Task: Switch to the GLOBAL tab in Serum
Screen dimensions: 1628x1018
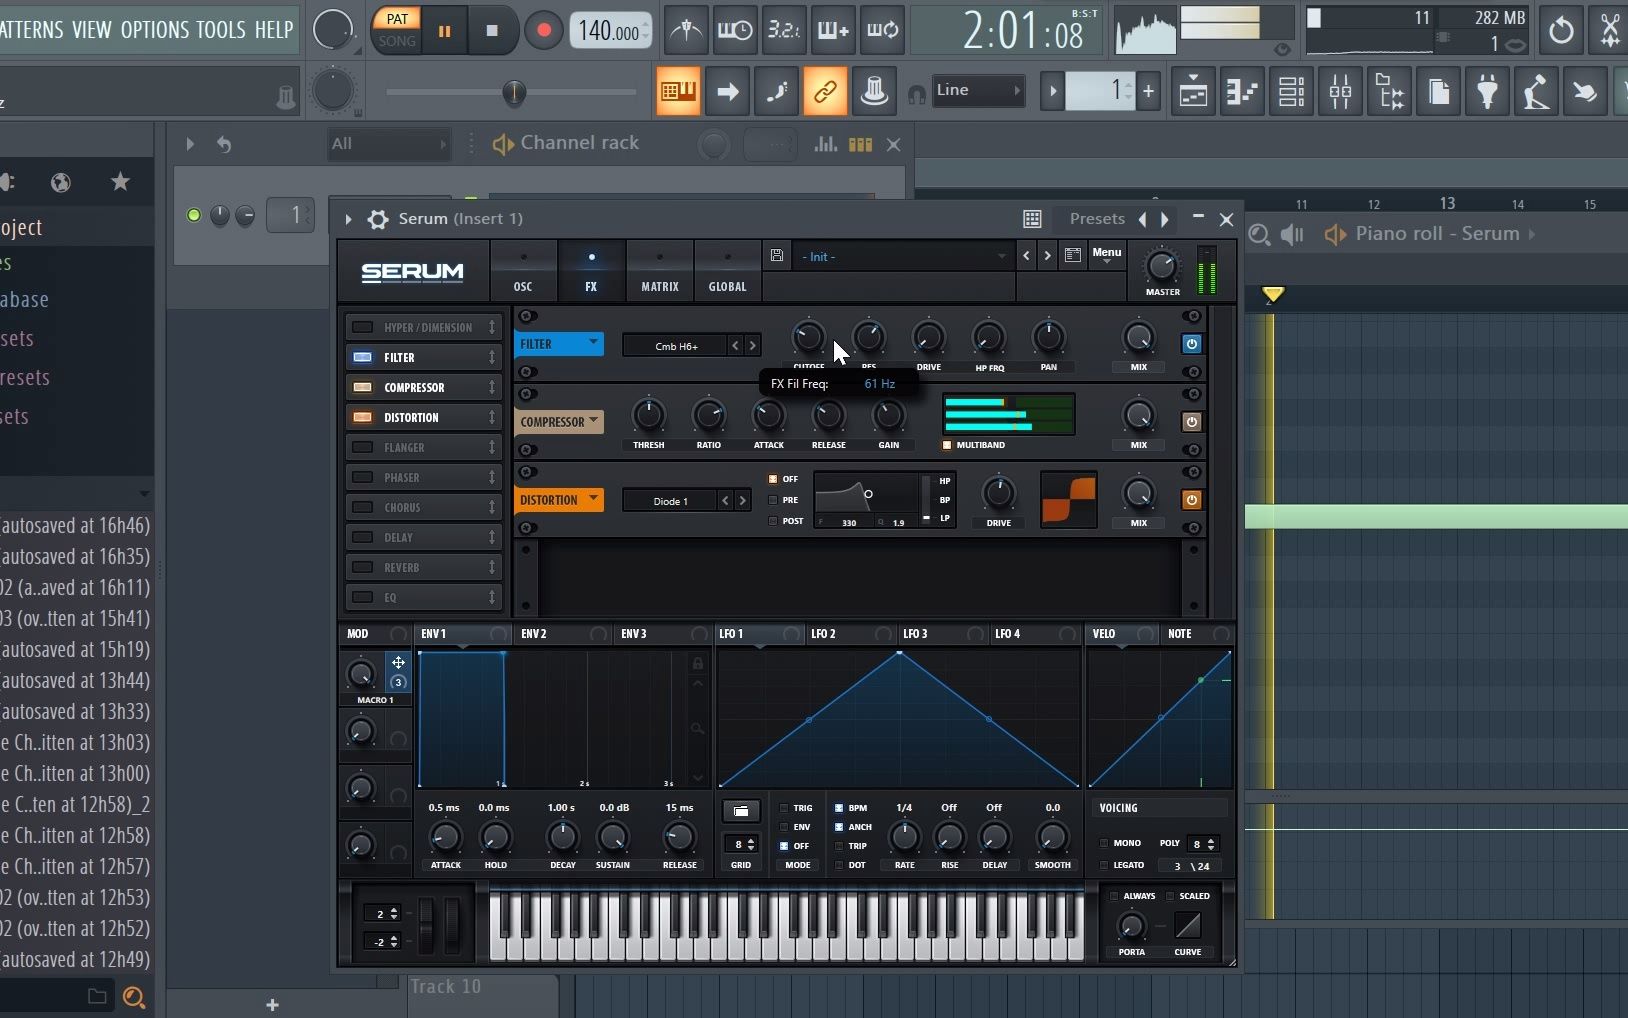Action: click(x=728, y=271)
